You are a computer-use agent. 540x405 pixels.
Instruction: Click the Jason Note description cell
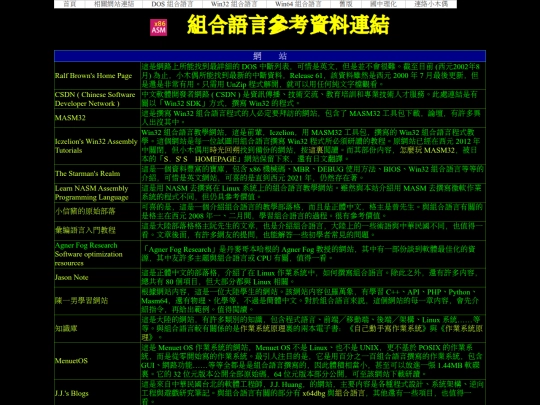click(x=313, y=277)
